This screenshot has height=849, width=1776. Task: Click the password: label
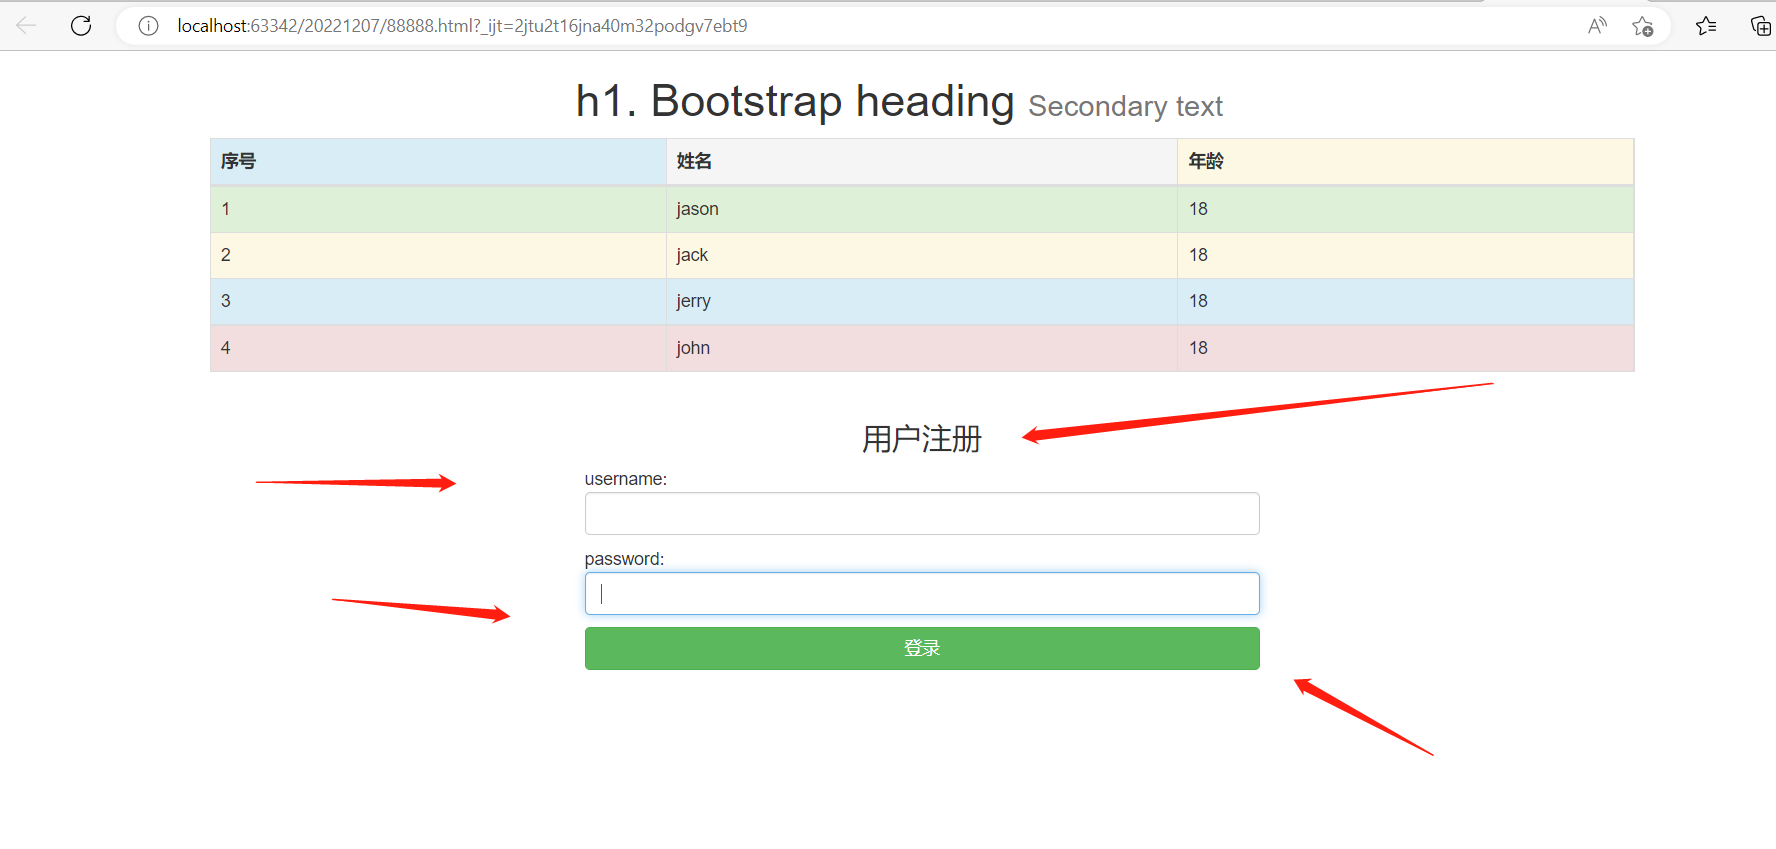tap(624, 559)
